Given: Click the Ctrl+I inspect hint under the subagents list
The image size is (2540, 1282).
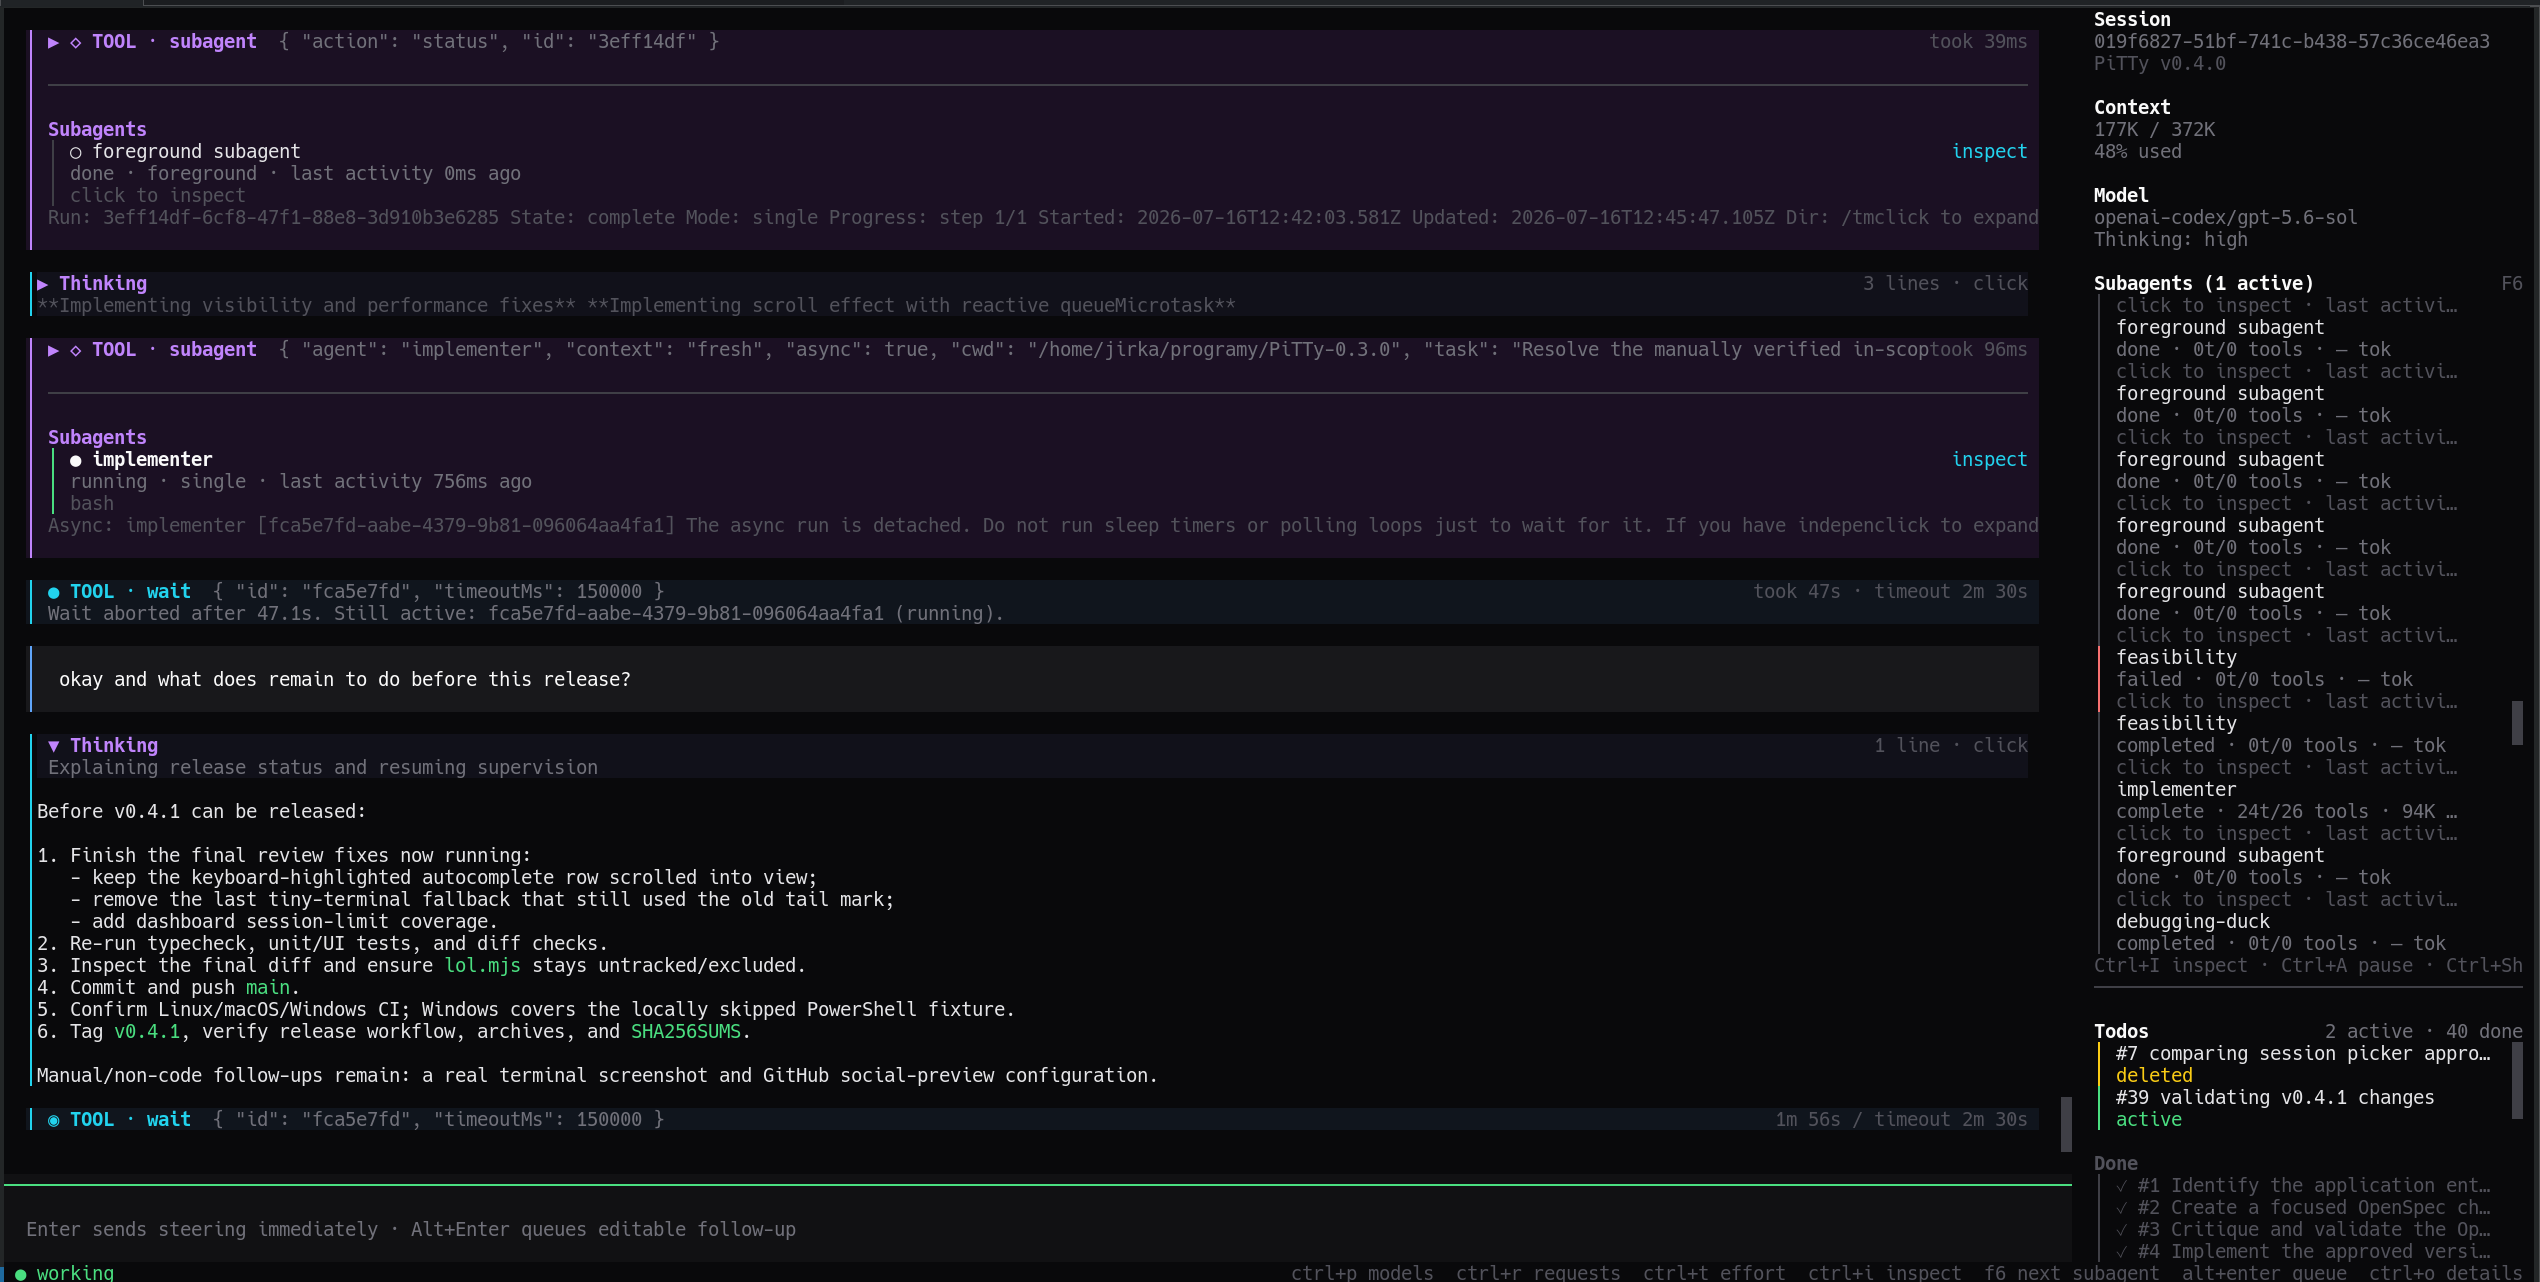Looking at the screenshot, I should (x=2170, y=966).
